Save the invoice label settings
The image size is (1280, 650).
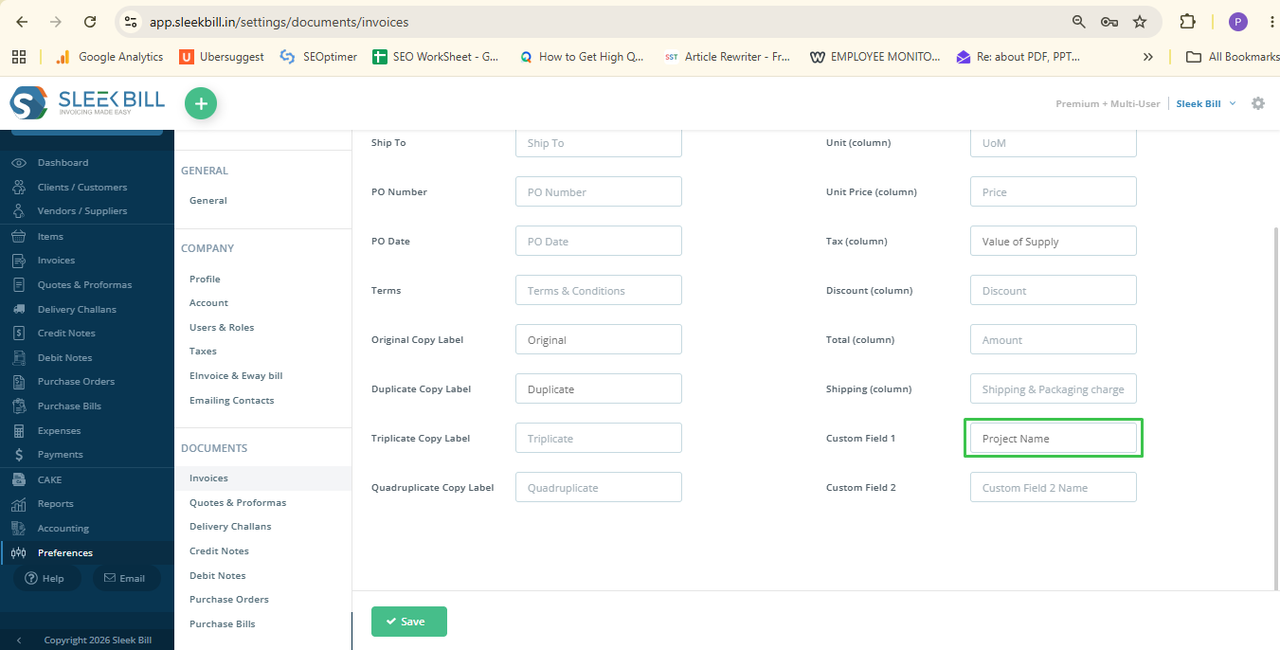(409, 621)
